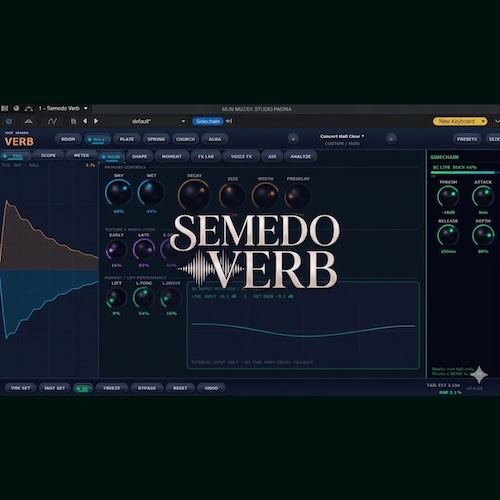Toggle the FREEZE button
Viewport: 500px width, 500px height.
tap(112, 388)
